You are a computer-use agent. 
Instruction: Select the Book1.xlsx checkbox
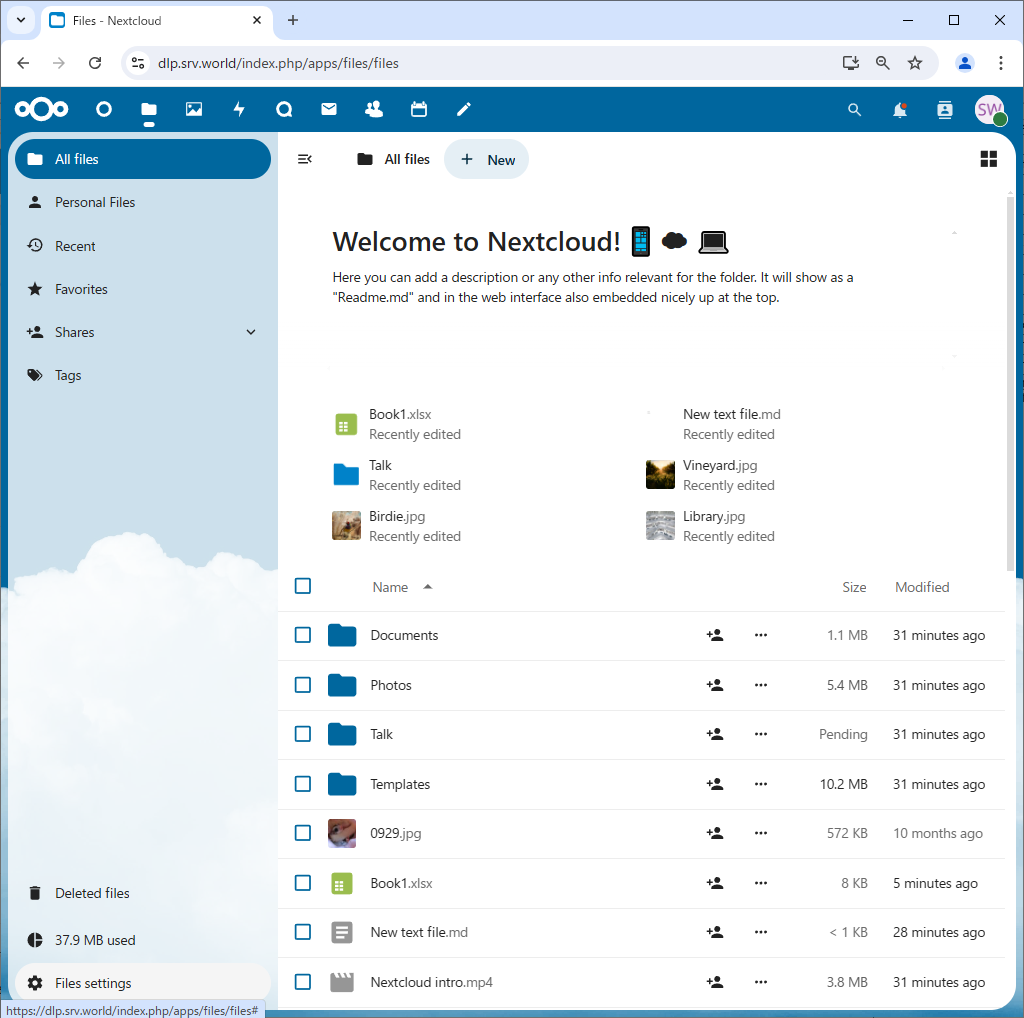pos(303,882)
